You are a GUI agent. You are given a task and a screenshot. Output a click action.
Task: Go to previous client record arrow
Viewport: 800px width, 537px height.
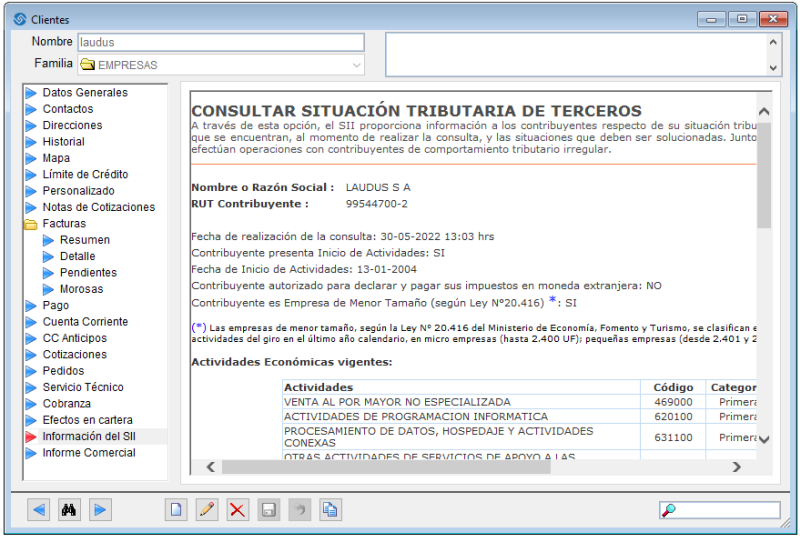38,509
